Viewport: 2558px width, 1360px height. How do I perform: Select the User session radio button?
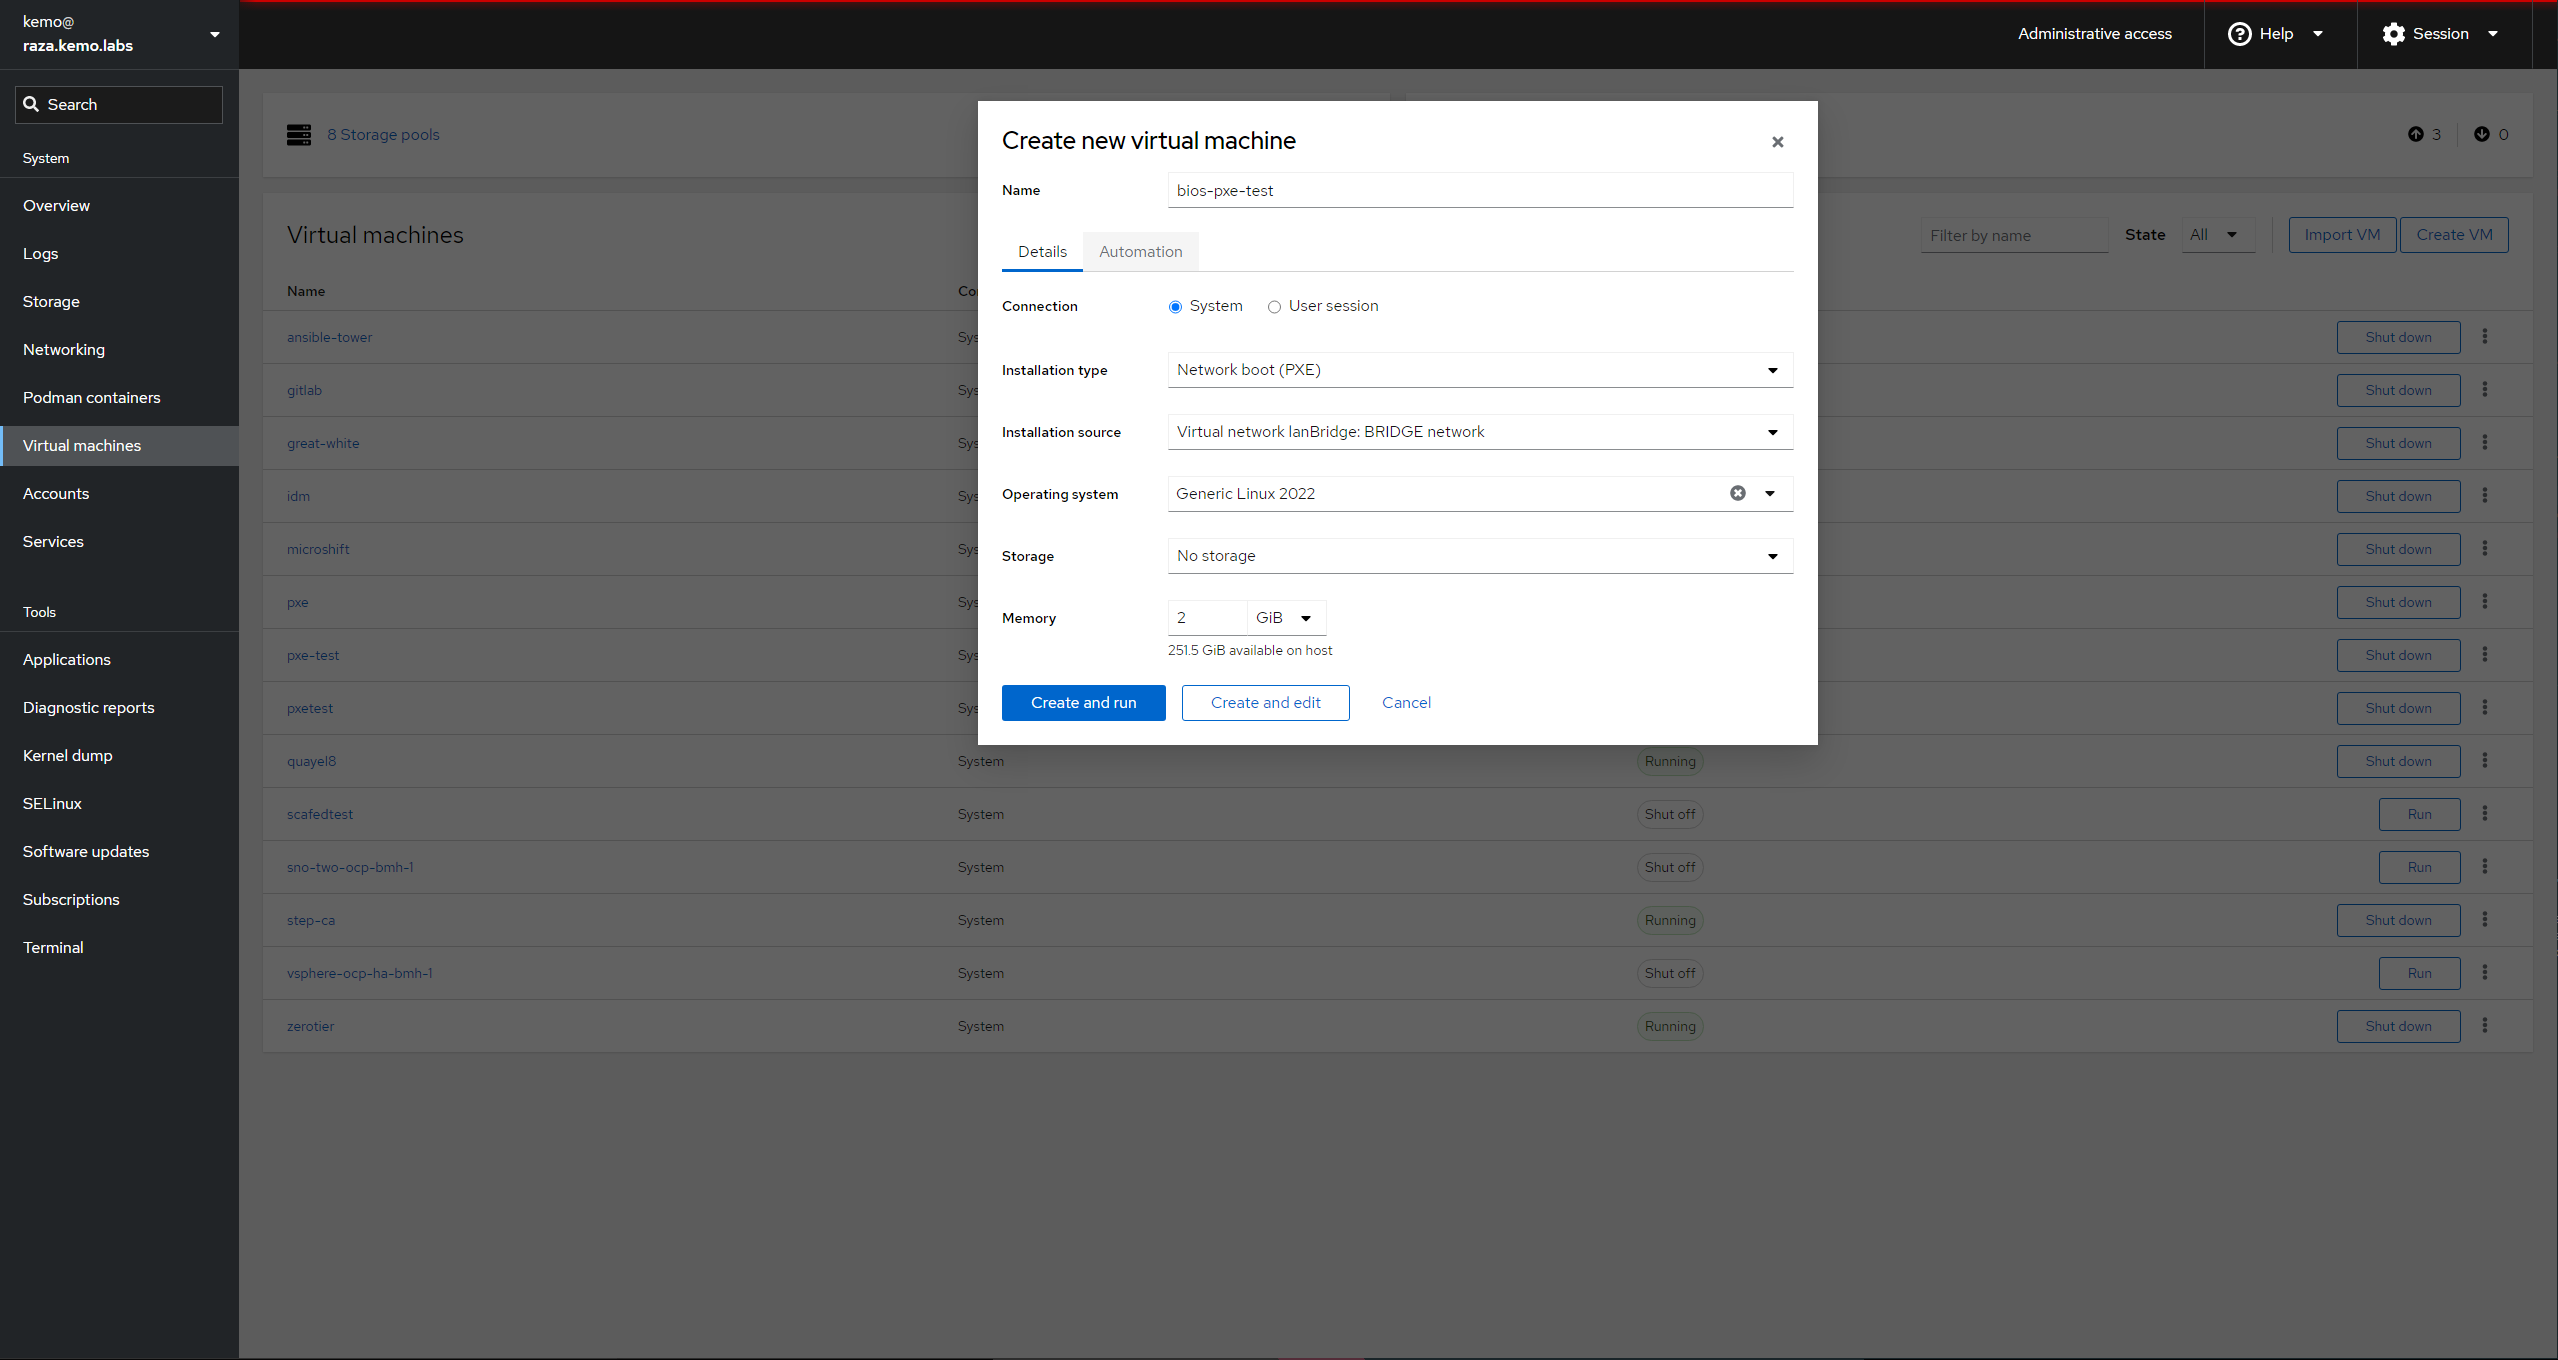(x=1274, y=307)
